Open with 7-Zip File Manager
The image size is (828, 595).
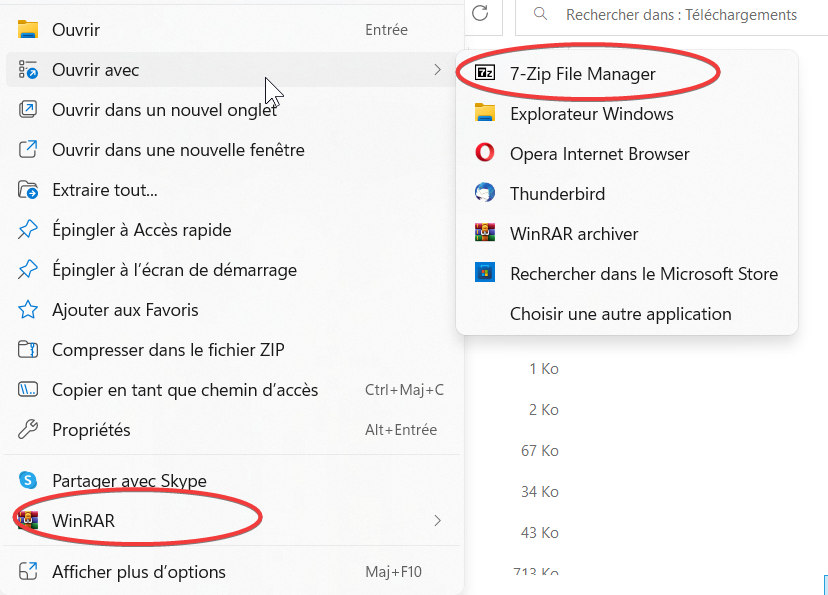[x=627, y=74]
